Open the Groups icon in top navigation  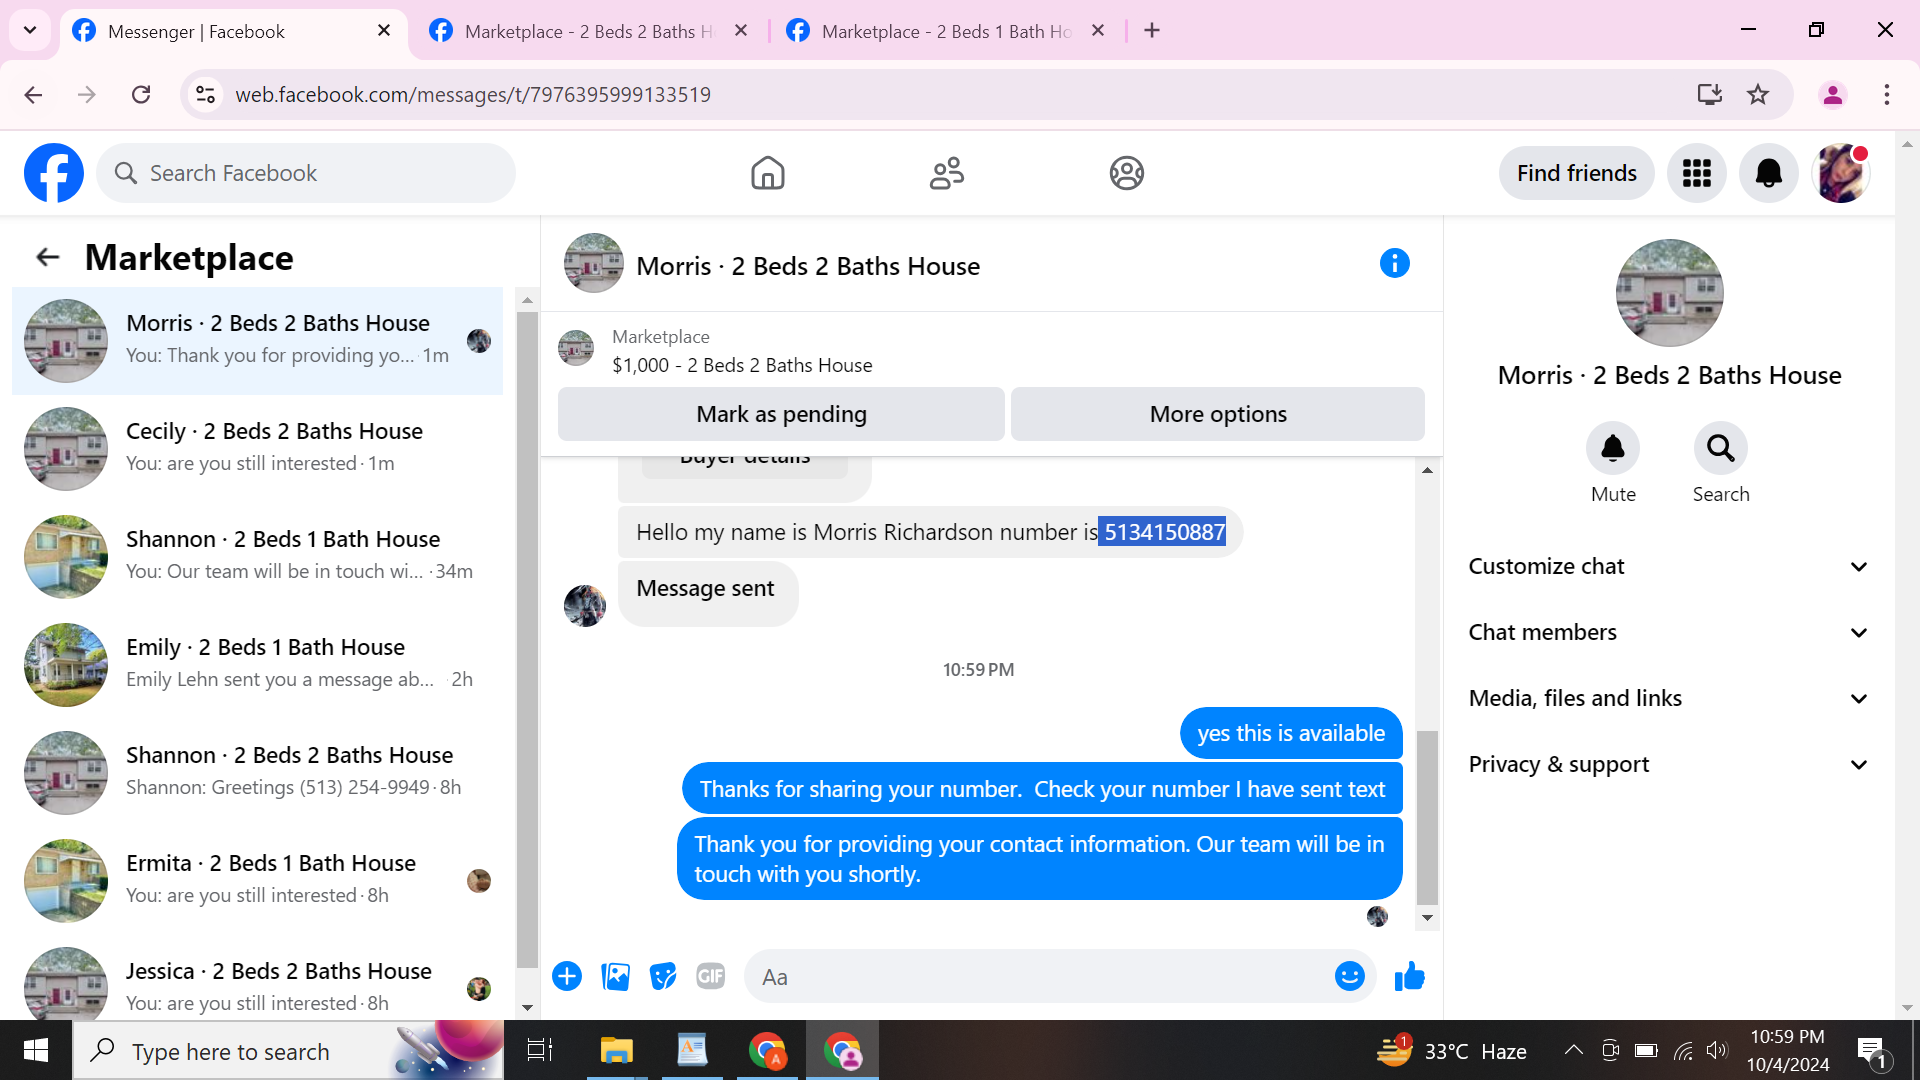[x=1126, y=173]
